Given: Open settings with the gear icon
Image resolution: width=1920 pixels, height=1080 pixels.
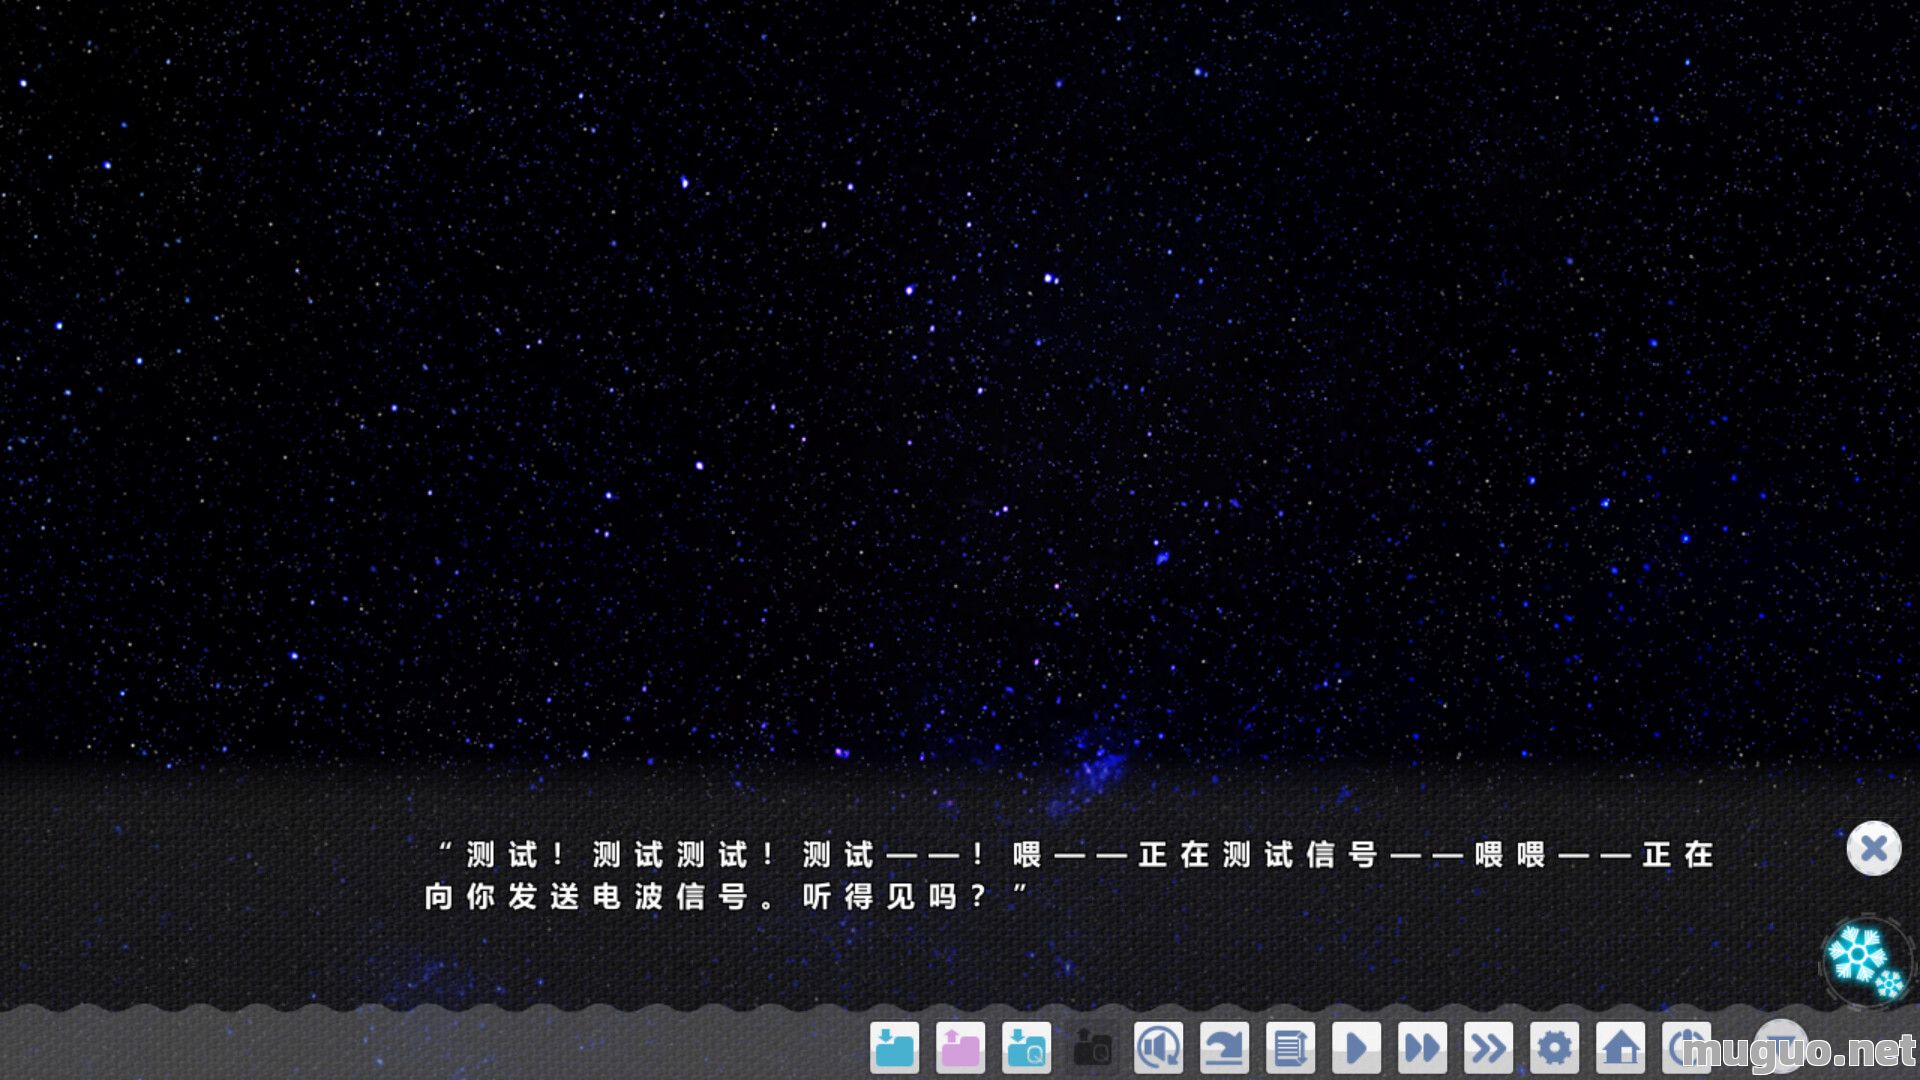Looking at the screenshot, I should pos(1554,1048).
